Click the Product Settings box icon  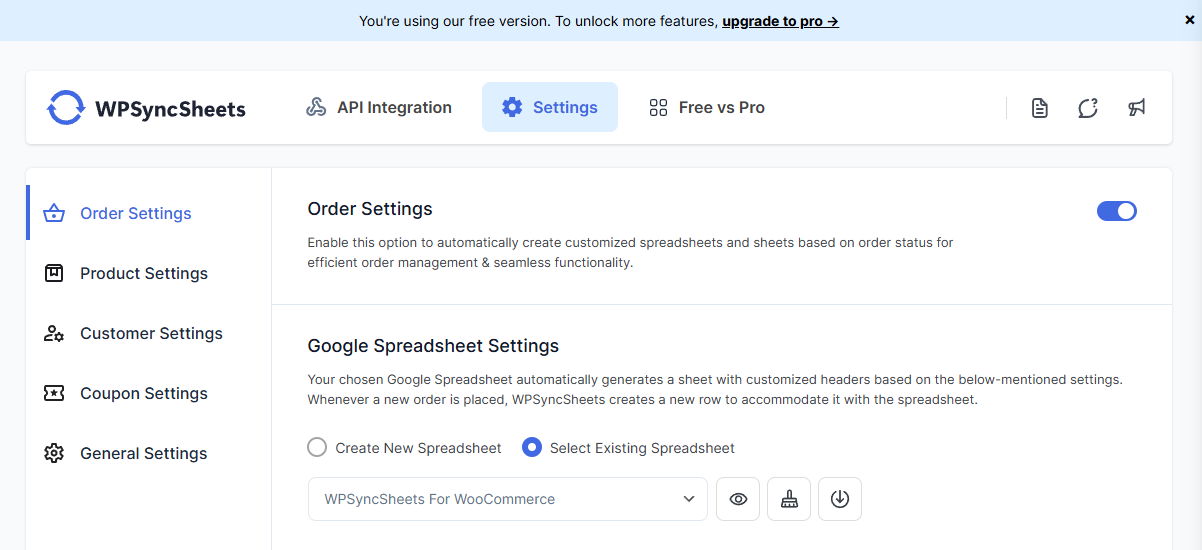54,273
